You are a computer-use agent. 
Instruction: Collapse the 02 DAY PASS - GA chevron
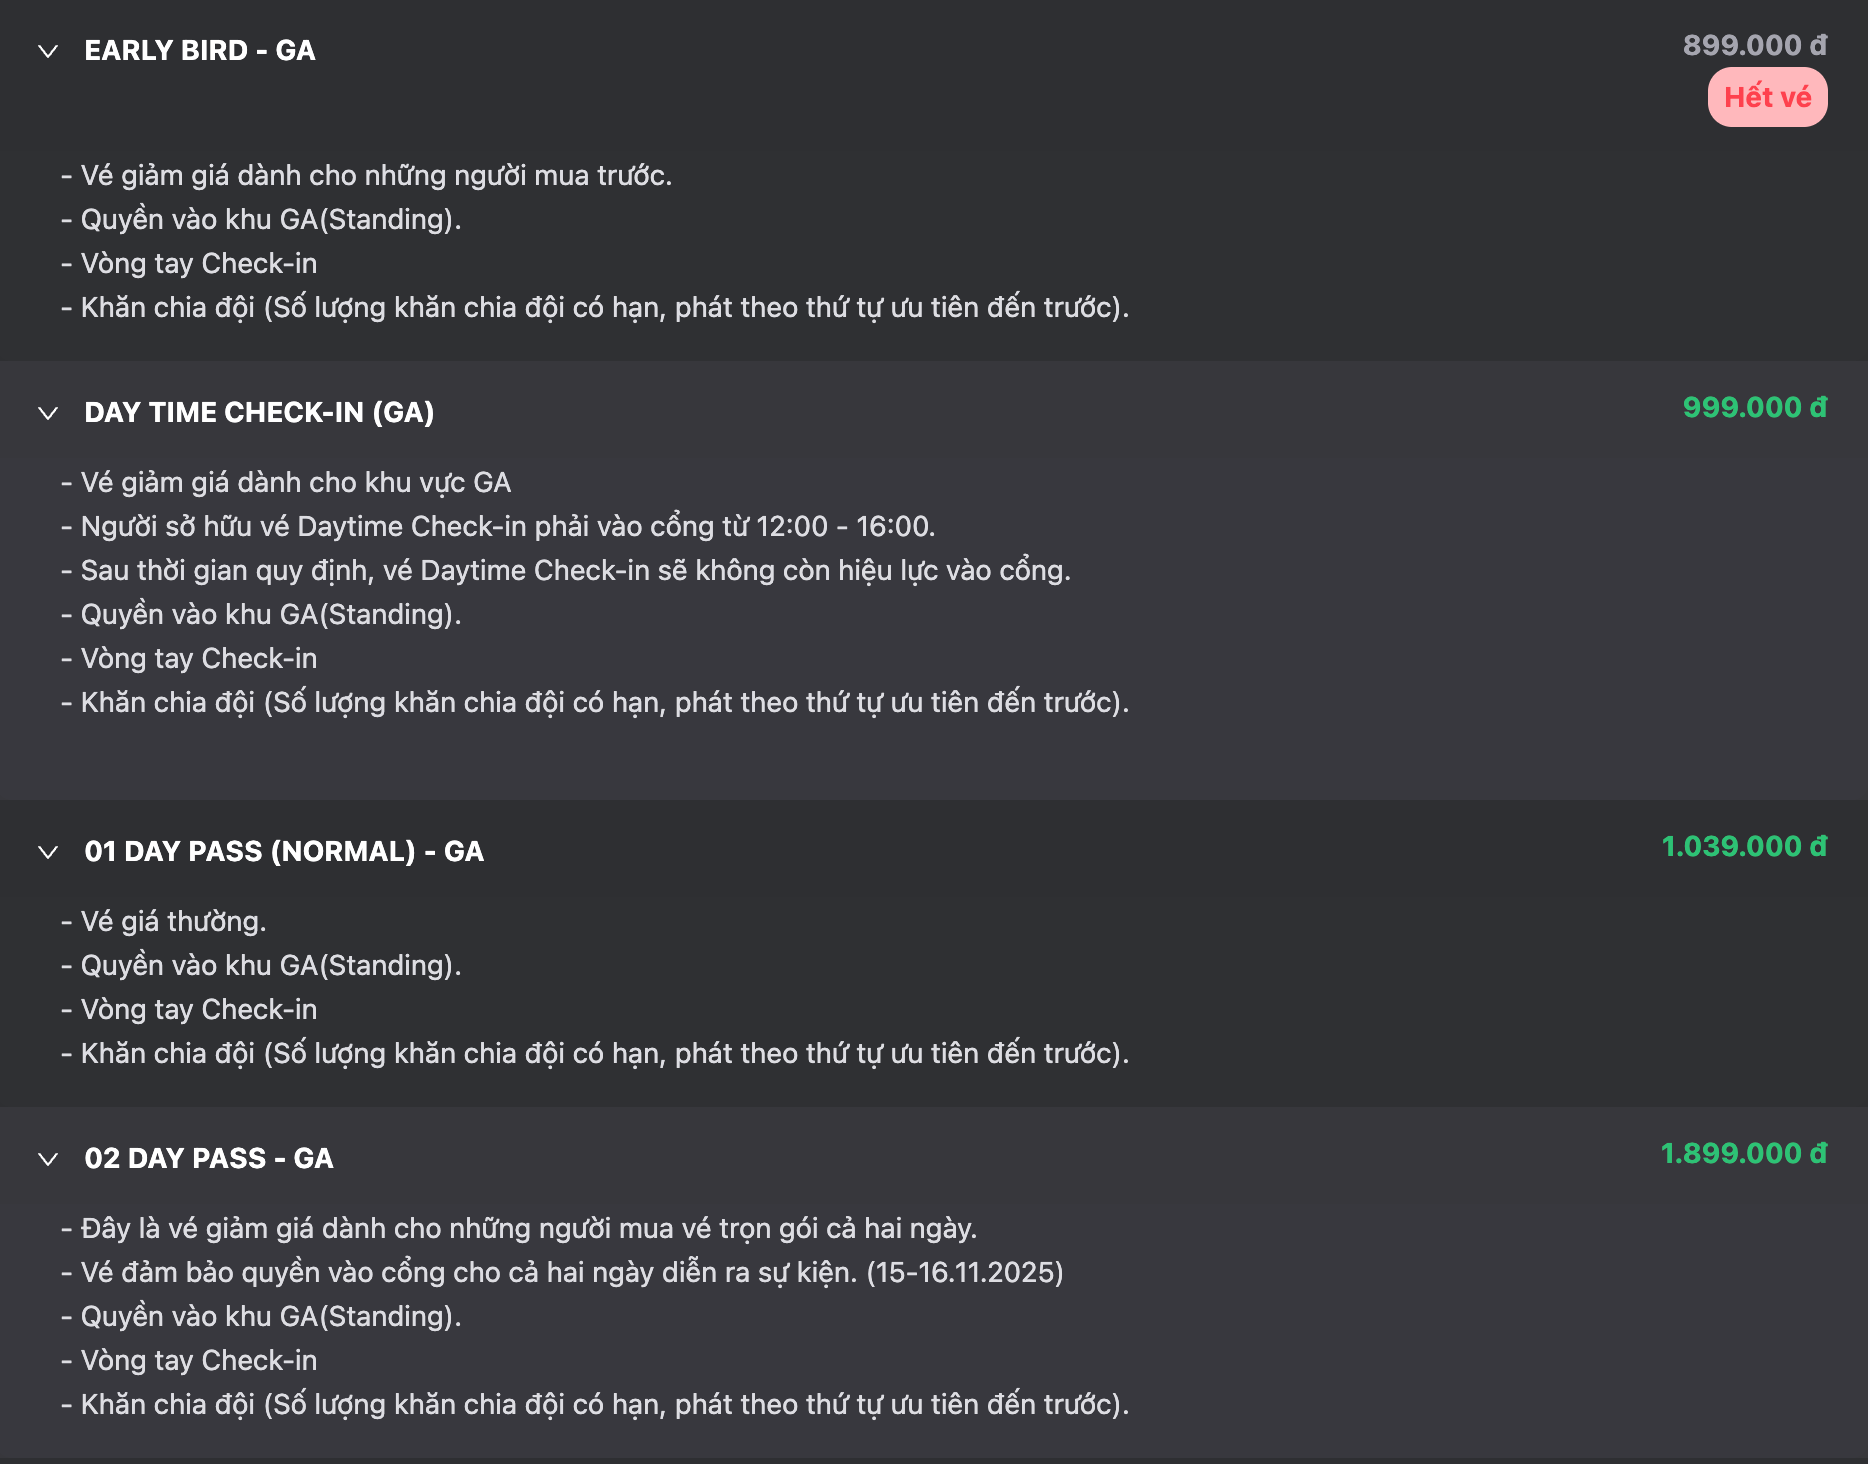coord(48,1159)
